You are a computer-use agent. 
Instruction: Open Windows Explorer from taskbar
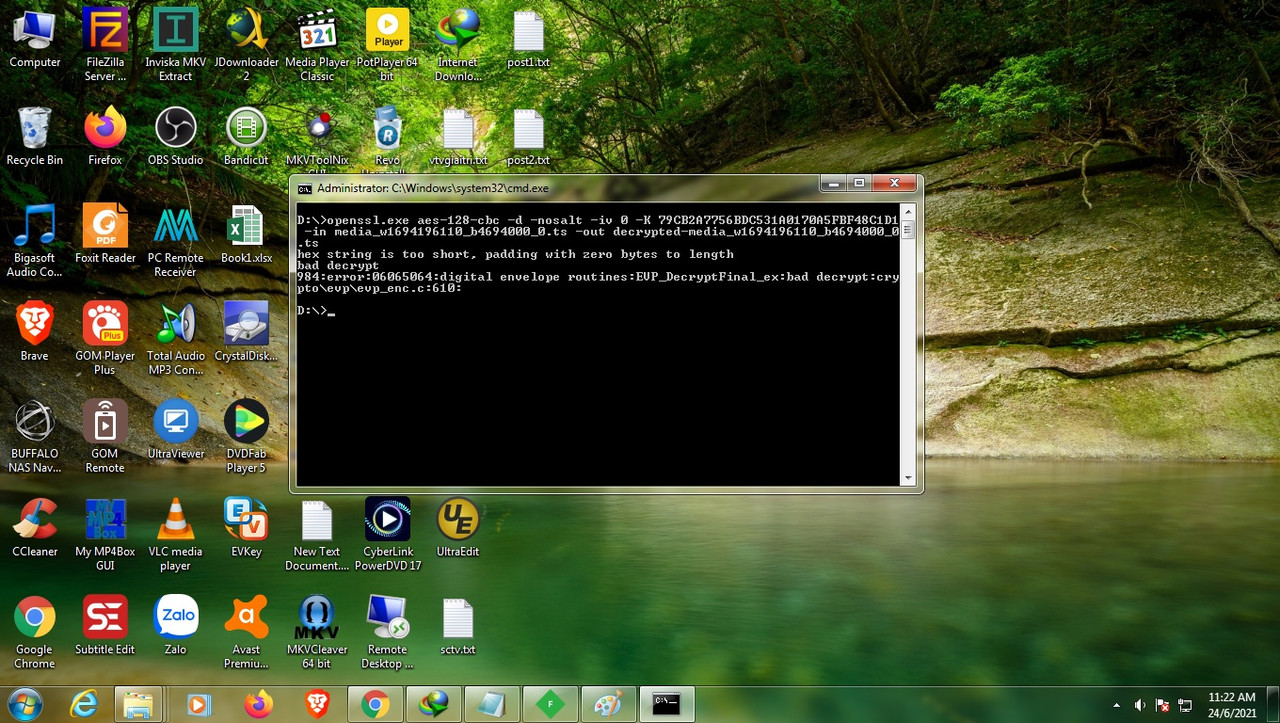coord(138,704)
